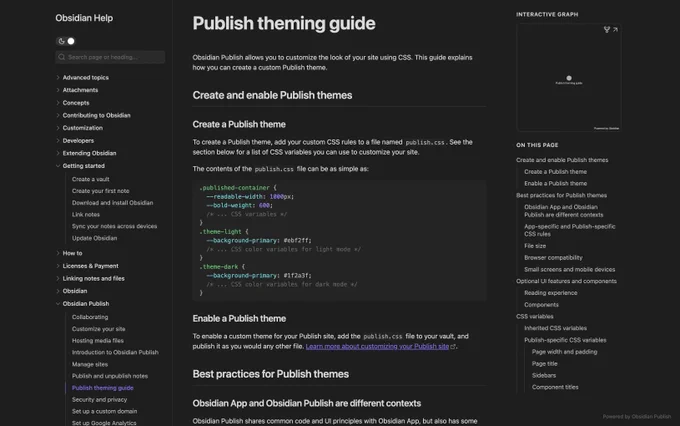Open Introduction to Obsidian Publish page
Screen dimensions: 680x426
115,352
